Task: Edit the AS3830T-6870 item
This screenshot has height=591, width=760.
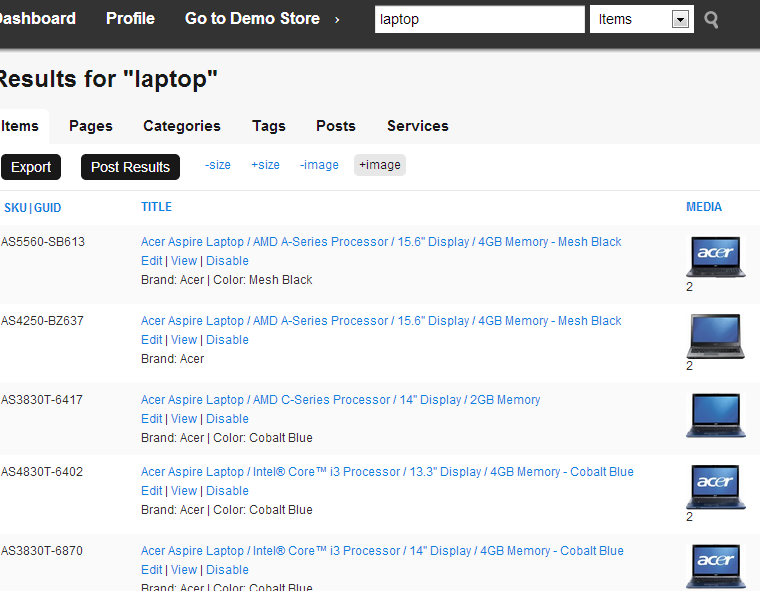Action: [152, 570]
